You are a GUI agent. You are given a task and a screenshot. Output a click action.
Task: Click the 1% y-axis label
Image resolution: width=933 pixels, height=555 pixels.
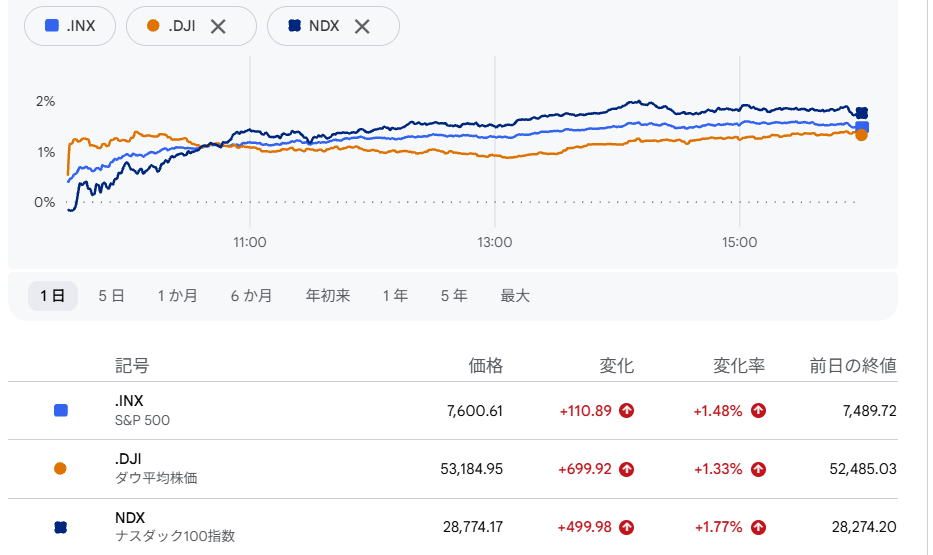point(46,152)
